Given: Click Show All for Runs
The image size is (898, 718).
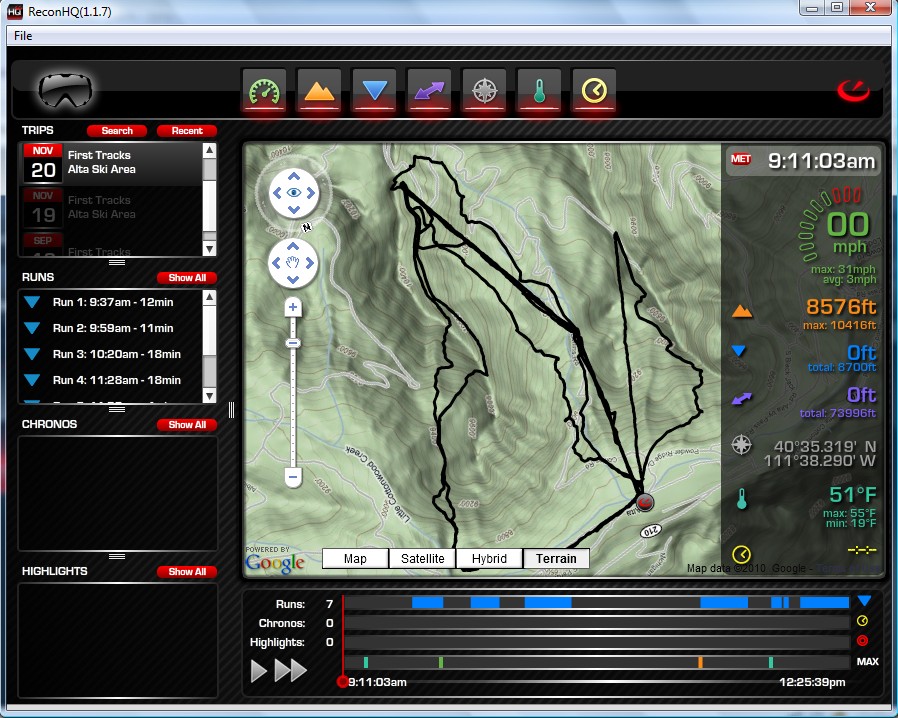Looking at the screenshot, I should pyautogui.click(x=187, y=278).
